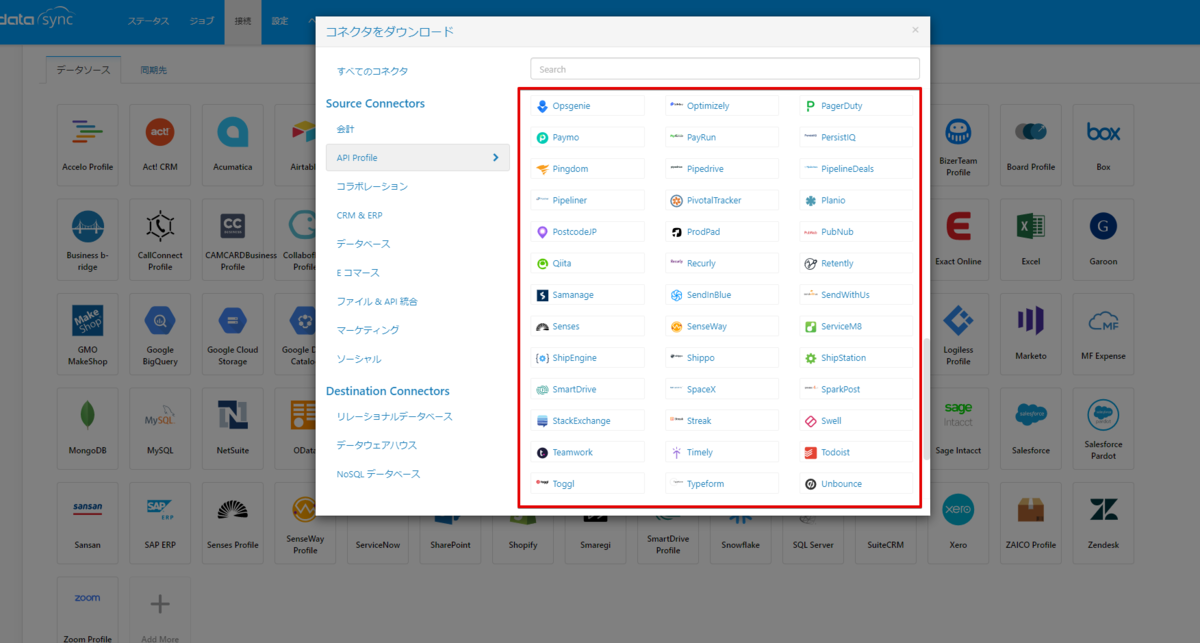The width and height of the screenshot is (1200, 643).
Task: Click the Add More tile
Action: coord(159,612)
